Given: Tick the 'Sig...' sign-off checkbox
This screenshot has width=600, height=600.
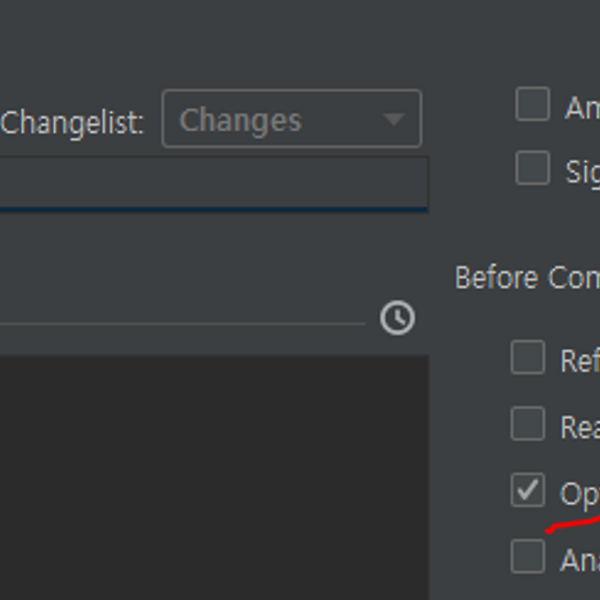Looking at the screenshot, I should (x=532, y=168).
